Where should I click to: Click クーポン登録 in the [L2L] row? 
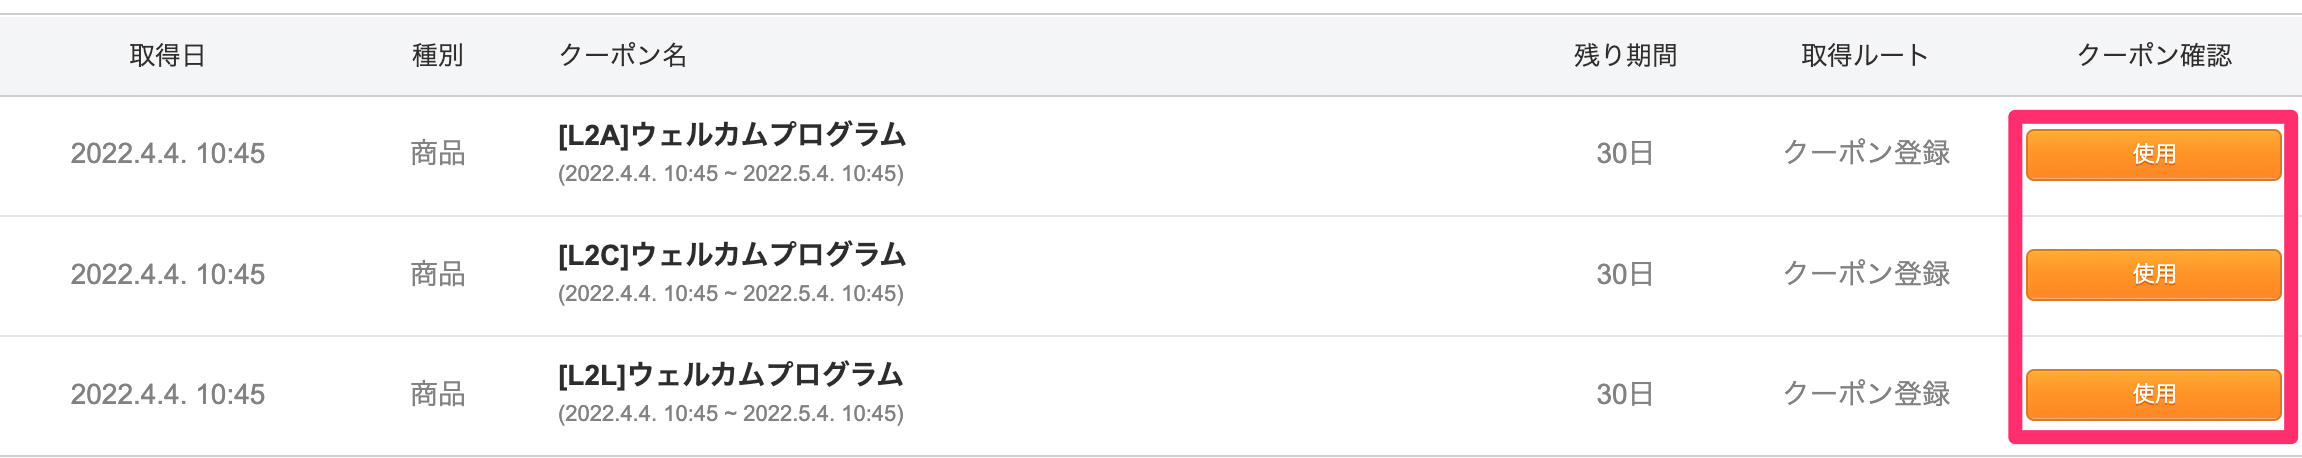[x=1866, y=394]
